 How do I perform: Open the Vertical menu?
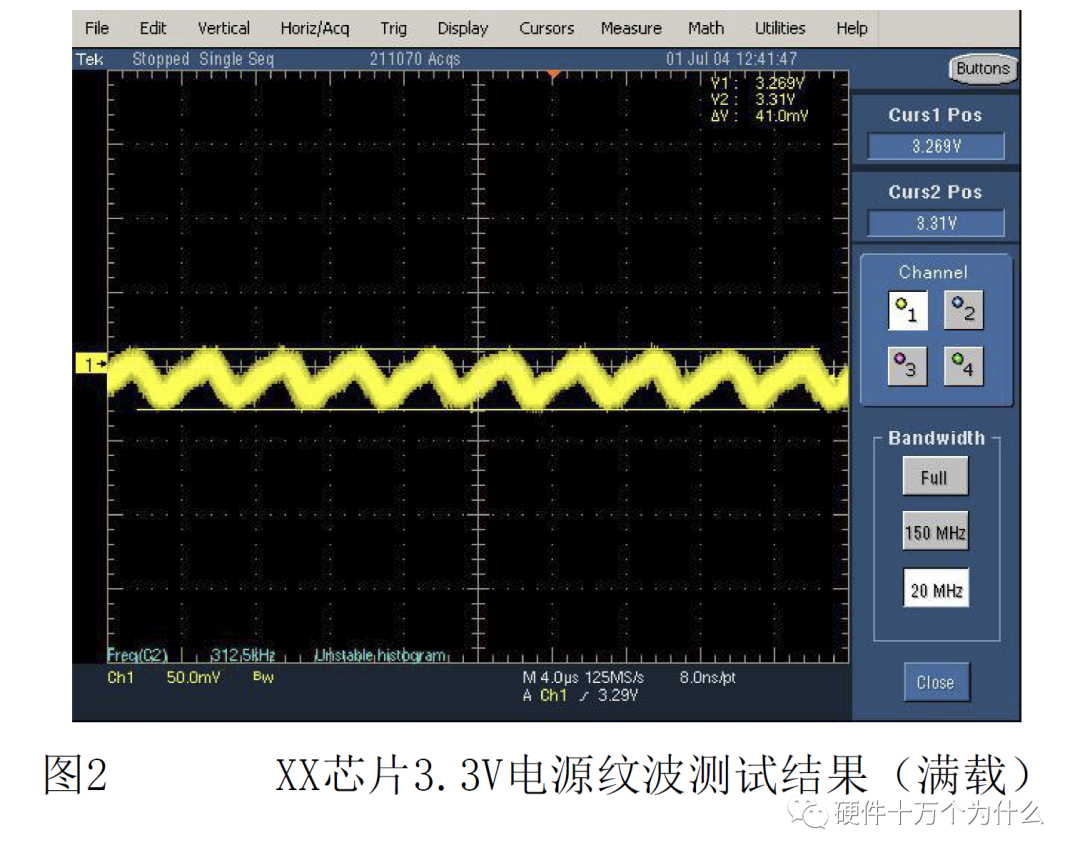223,28
